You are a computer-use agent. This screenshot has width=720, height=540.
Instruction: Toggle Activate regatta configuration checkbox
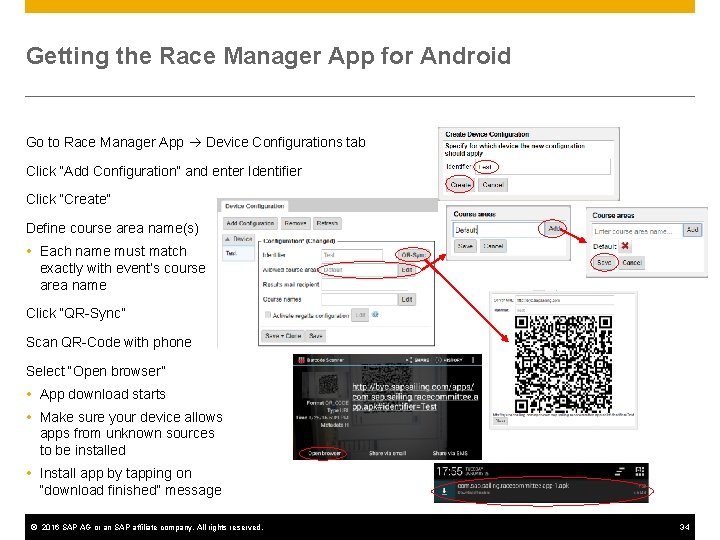pos(268,315)
